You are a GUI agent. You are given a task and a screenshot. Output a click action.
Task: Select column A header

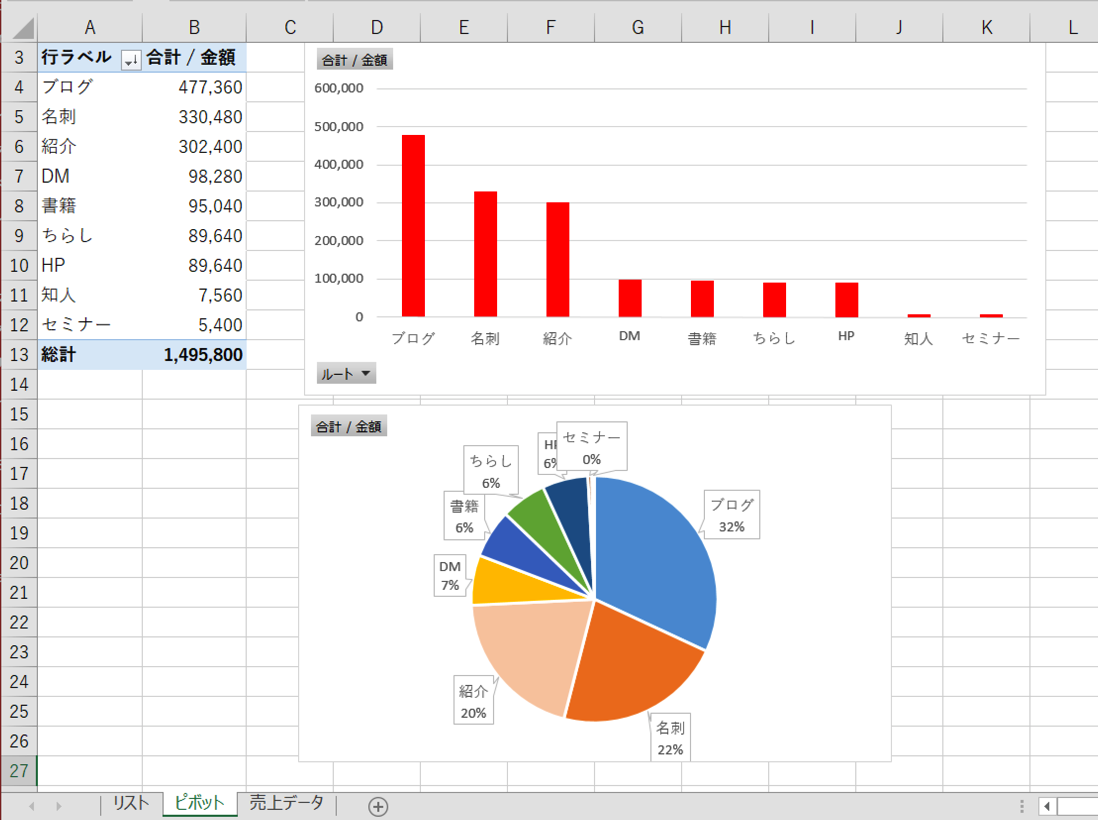click(x=90, y=27)
